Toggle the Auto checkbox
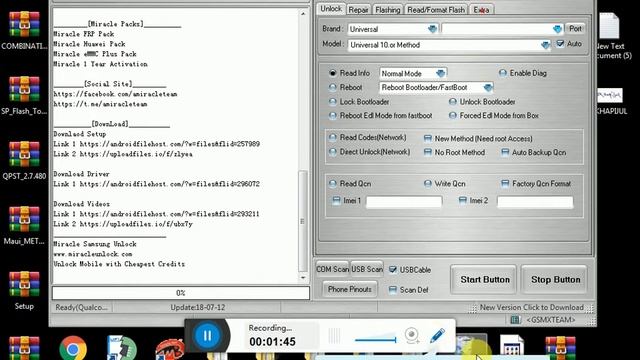Viewport: 640px width, 360px height. click(x=560, y=44)
